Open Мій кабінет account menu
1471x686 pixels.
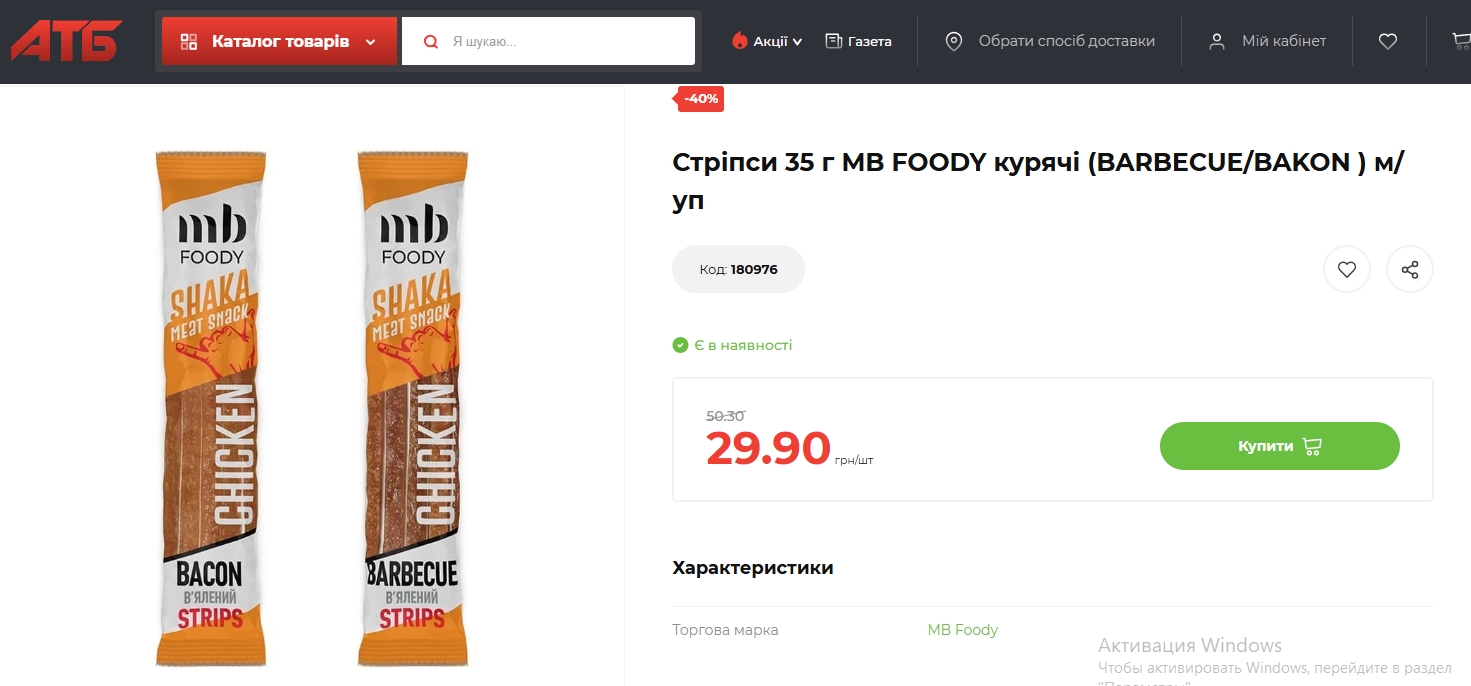point(1283,41)
